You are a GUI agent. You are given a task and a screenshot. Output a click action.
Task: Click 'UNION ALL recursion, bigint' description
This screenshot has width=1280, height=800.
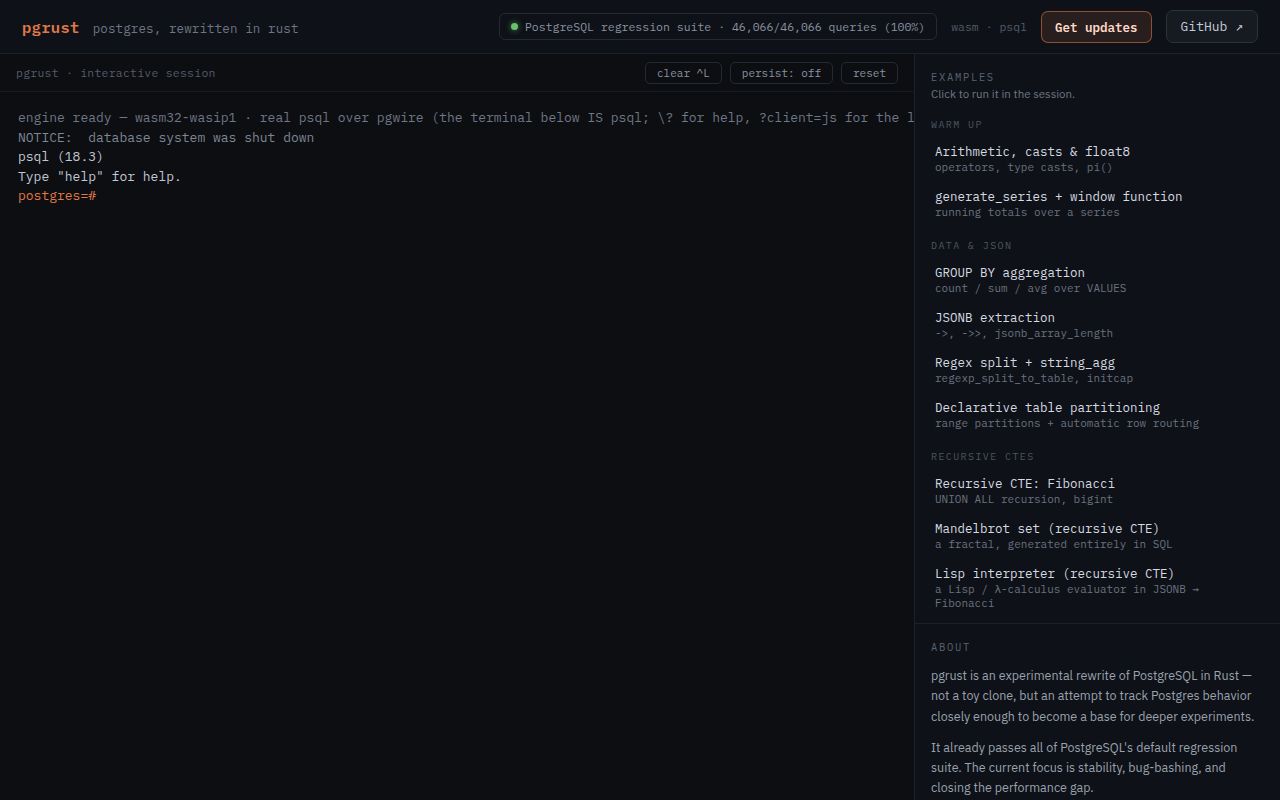click(1024, 500)
